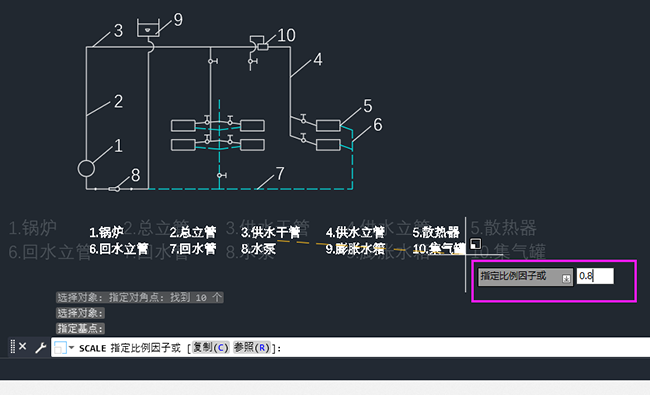Select legend text 3.供水干管
The width and height of the screenshot is (650, 395).
click(x=271, y=232)
